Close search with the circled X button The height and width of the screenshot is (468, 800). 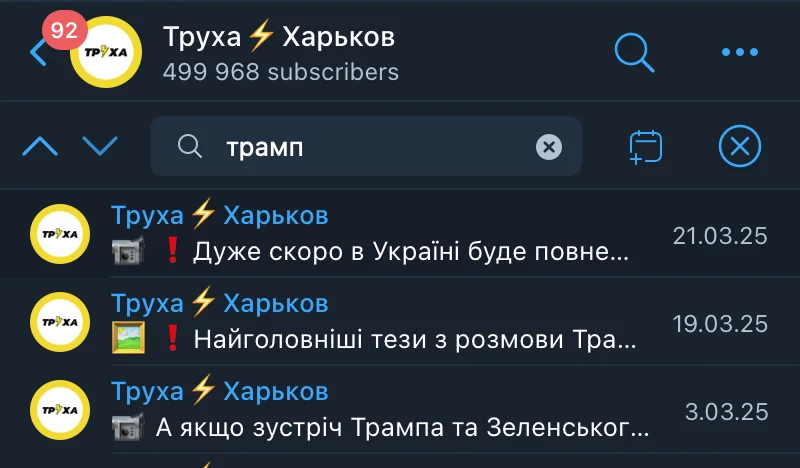pos(740,146)
